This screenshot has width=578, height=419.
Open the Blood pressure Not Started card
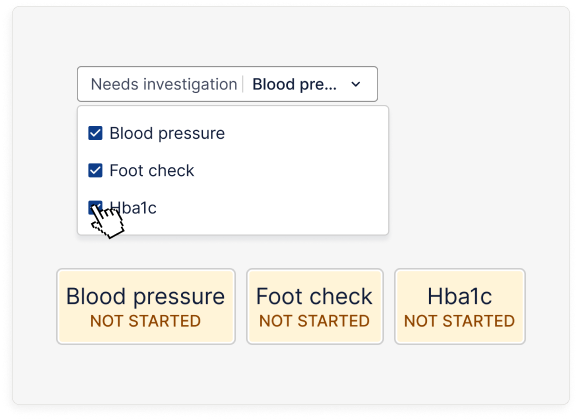coord(146,307)
